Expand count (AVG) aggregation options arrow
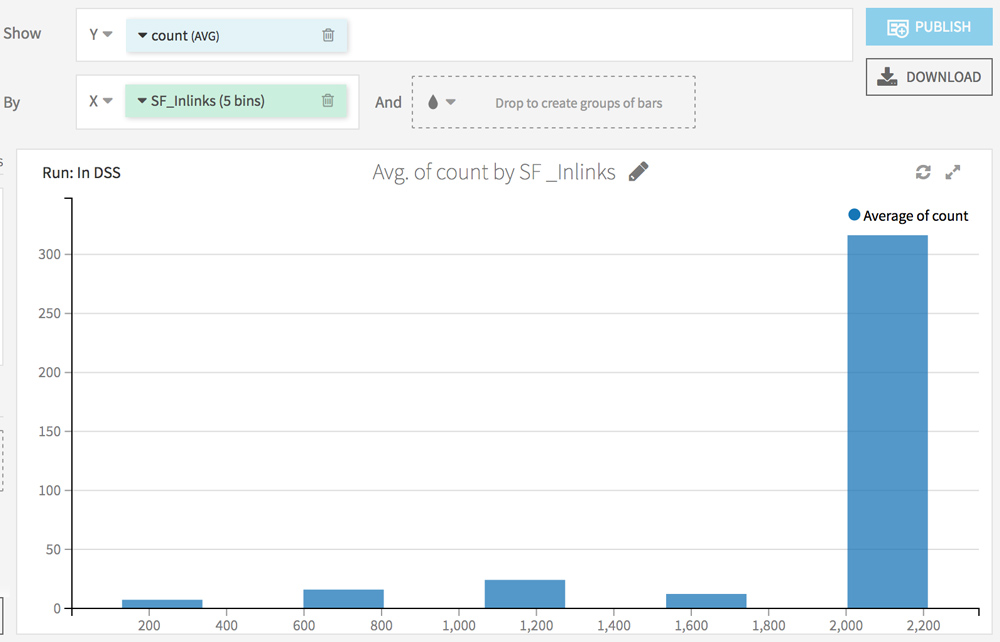Viewport: 1000px width, 642px height. pos(143,36)
